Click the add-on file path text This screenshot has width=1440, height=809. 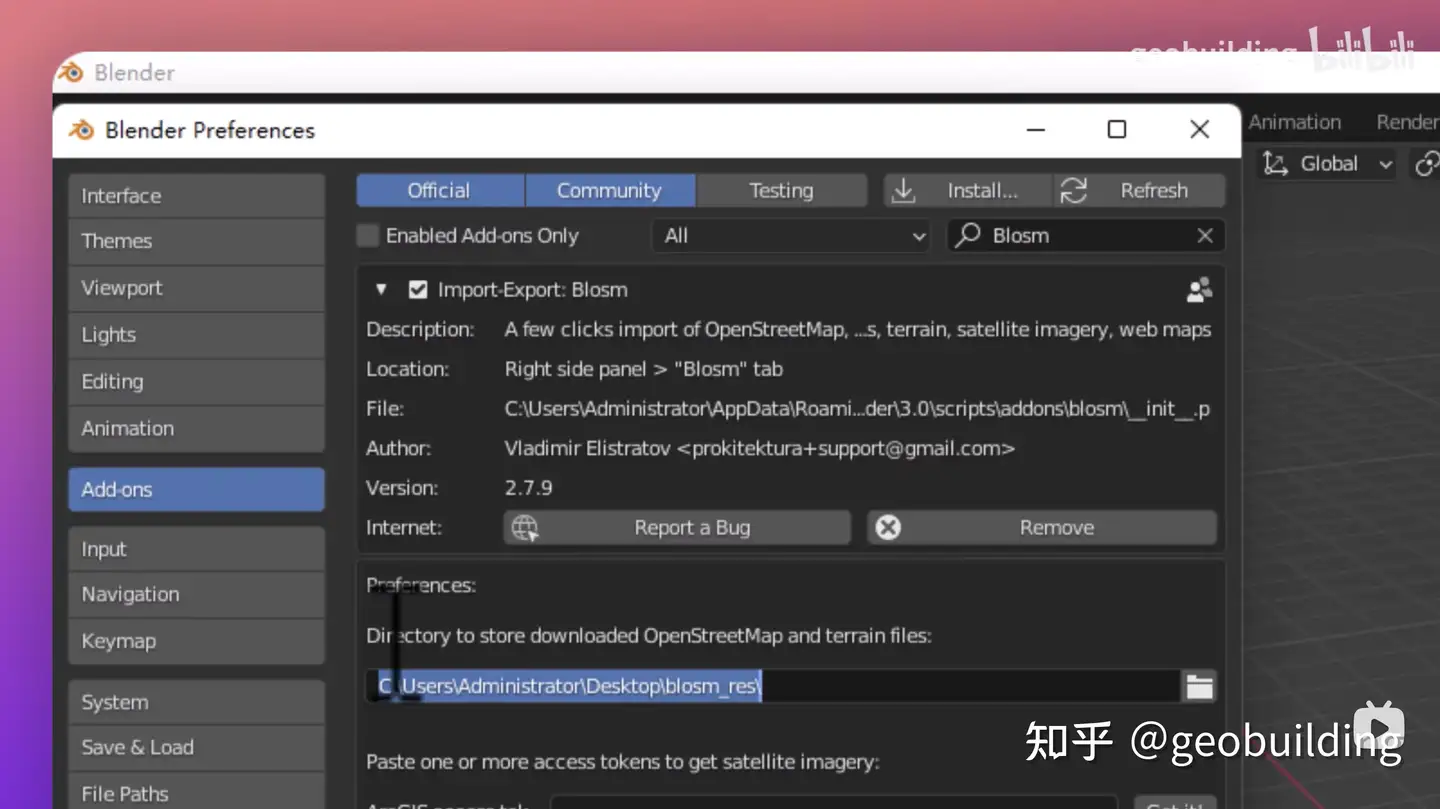pyautogui.click(x=857, y=409)
